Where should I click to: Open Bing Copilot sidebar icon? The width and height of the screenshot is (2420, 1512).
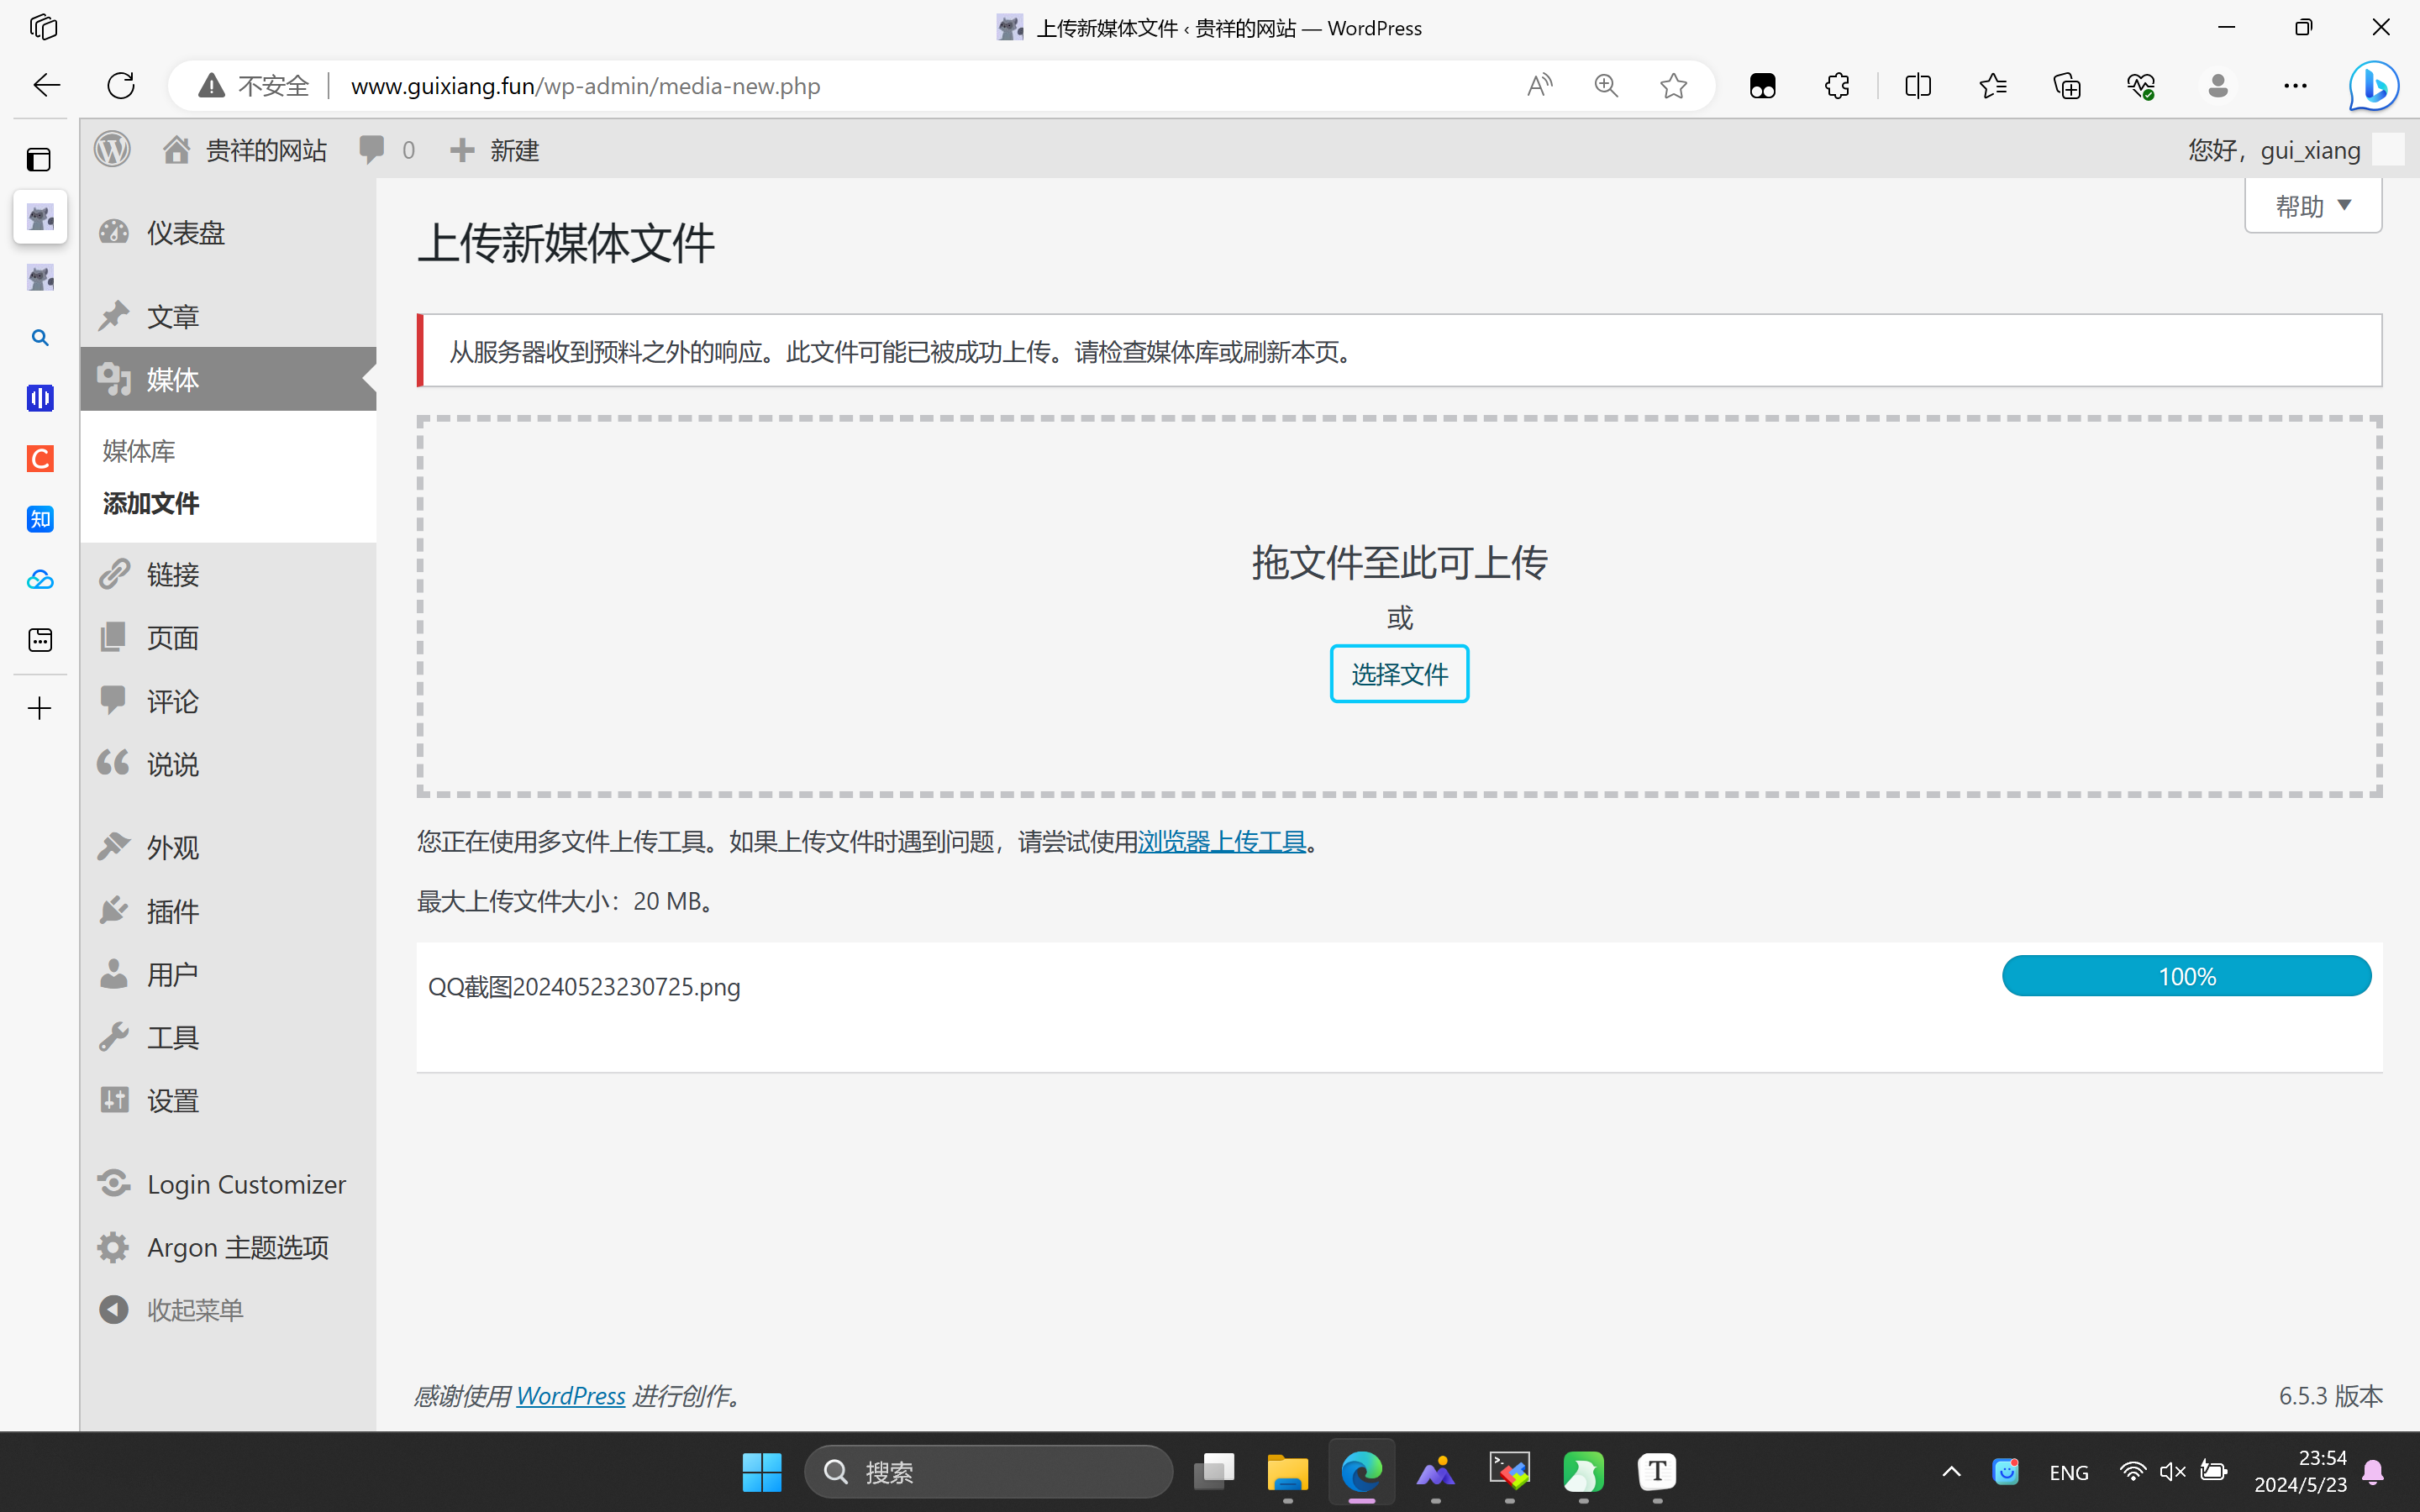click(2374, 86)
